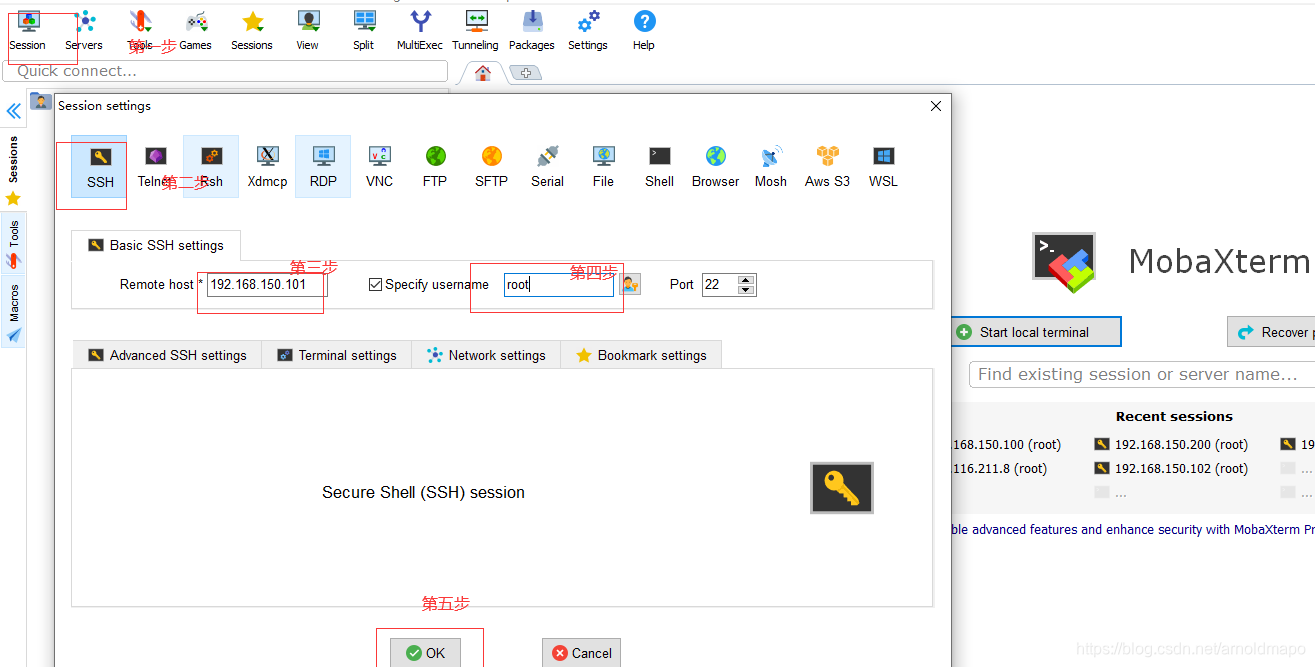Choose the Mosh session type
Image resolution: width=1315 pixels, height=667 pixels.
coord(771,166)
